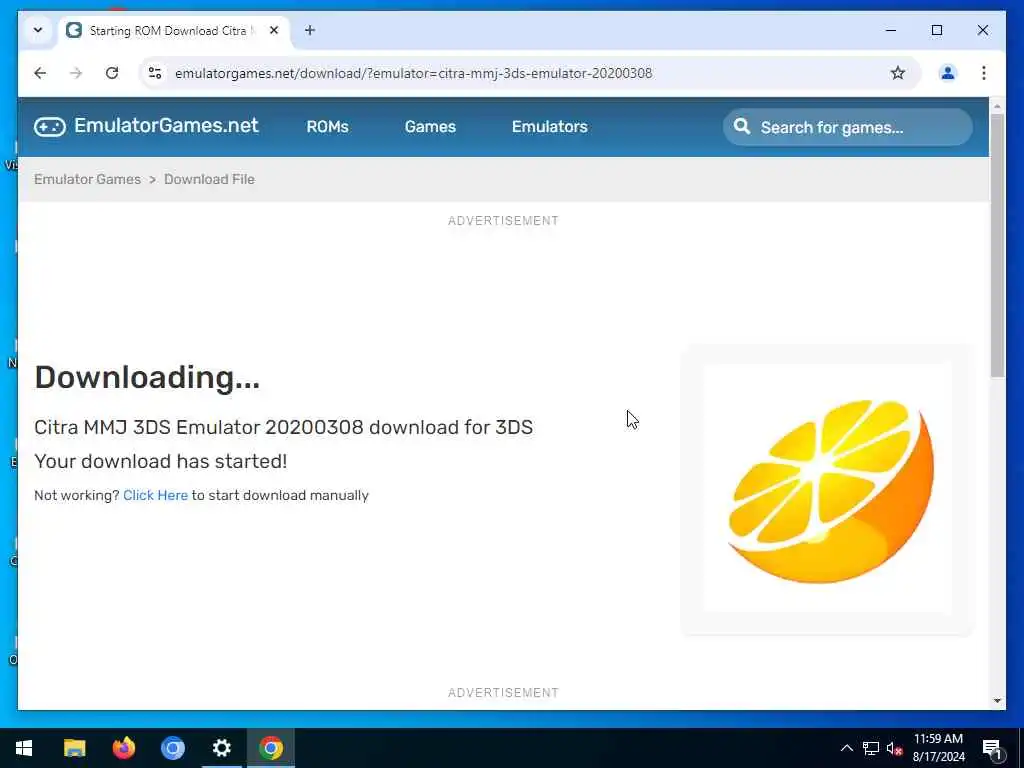The width and height of the screenshot is (1024, 768).
Task: Click Here to start download manually
Action: 155,495
